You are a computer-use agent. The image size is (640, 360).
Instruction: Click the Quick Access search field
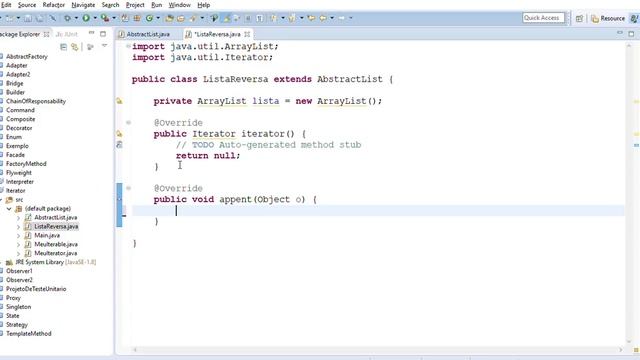click(x=543, y=18)
